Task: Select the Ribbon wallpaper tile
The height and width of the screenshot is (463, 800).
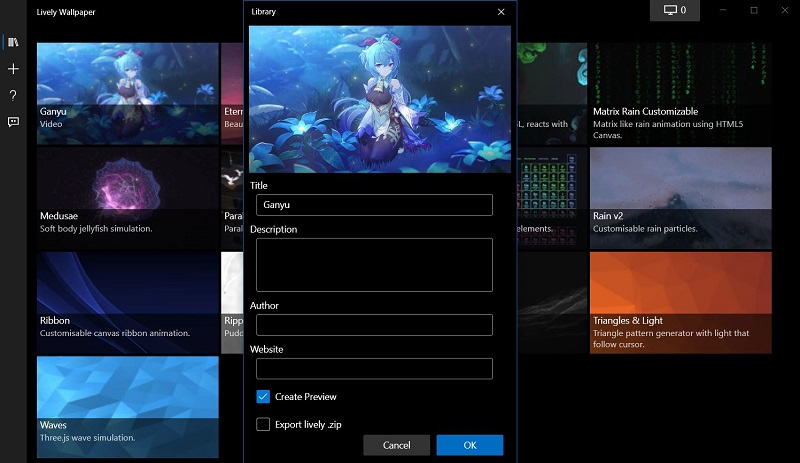Action: [x=128, y=303]
